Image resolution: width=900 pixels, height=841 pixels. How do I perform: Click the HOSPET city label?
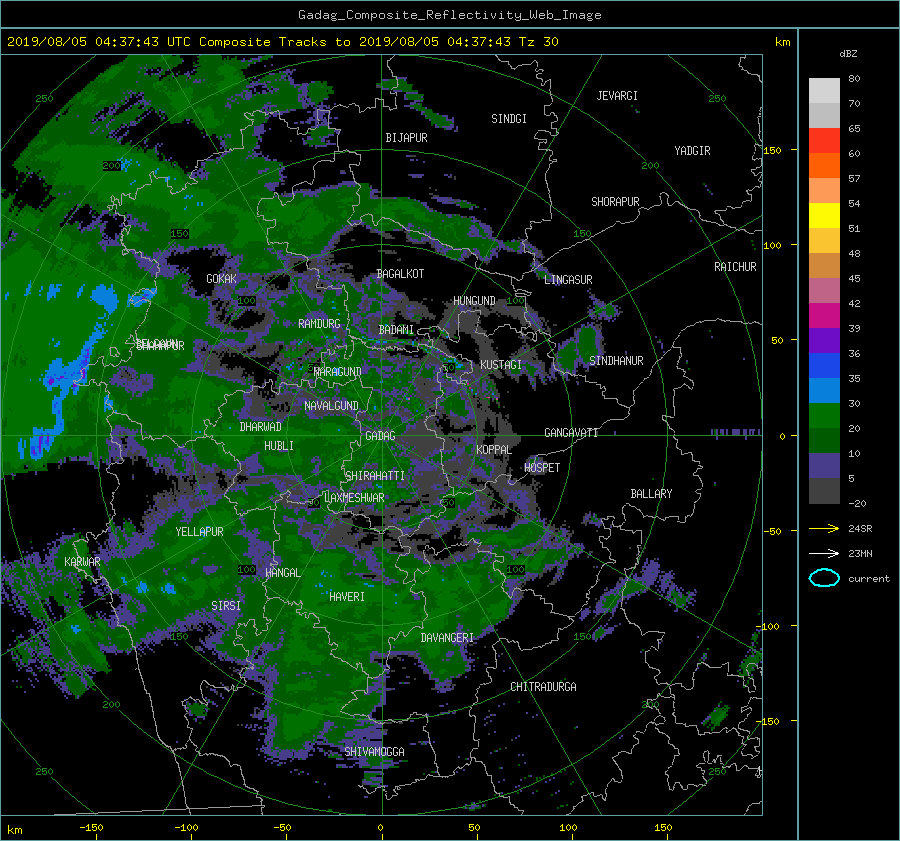(x=542, y=468)
